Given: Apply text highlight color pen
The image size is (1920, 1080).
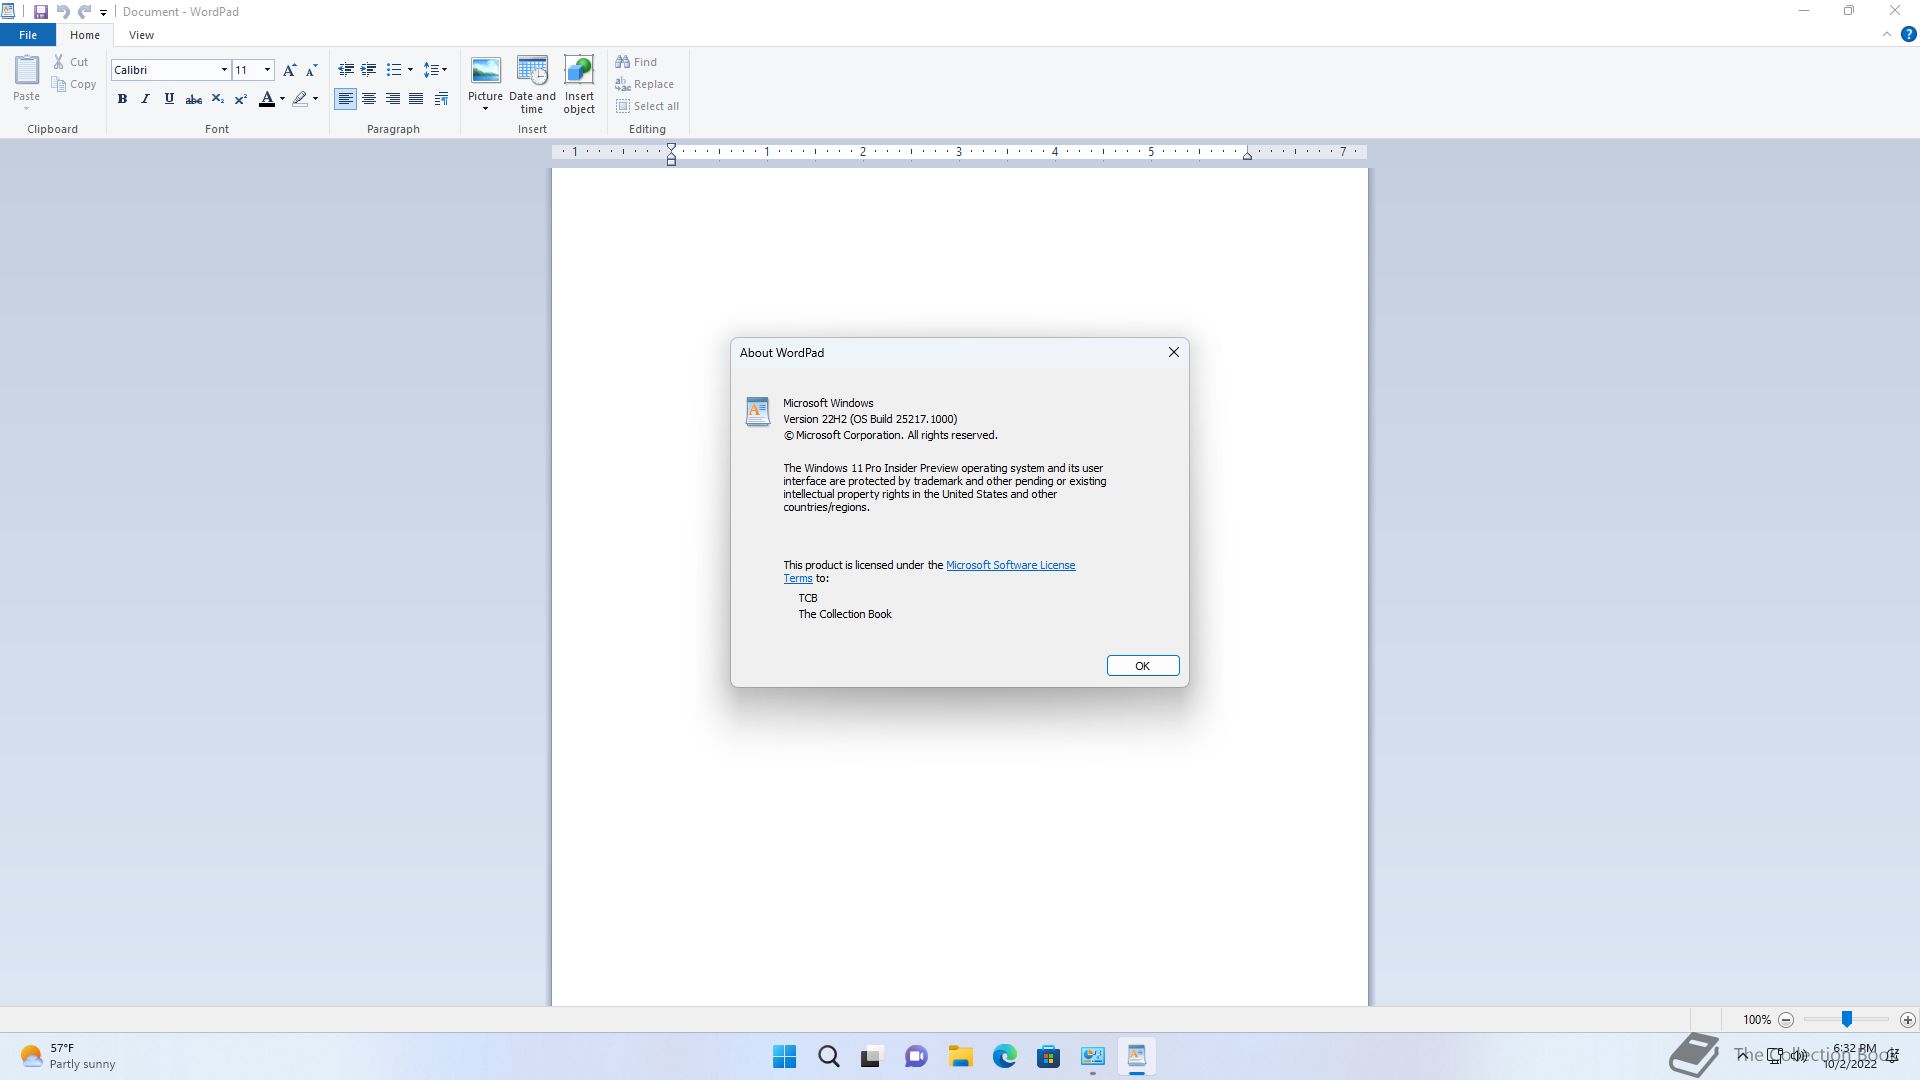Looking at the screenshot, I should pos(300,99).
